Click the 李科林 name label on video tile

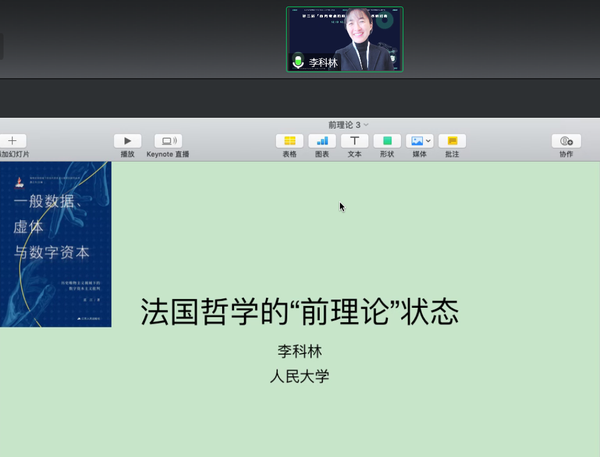click(323, 62)
